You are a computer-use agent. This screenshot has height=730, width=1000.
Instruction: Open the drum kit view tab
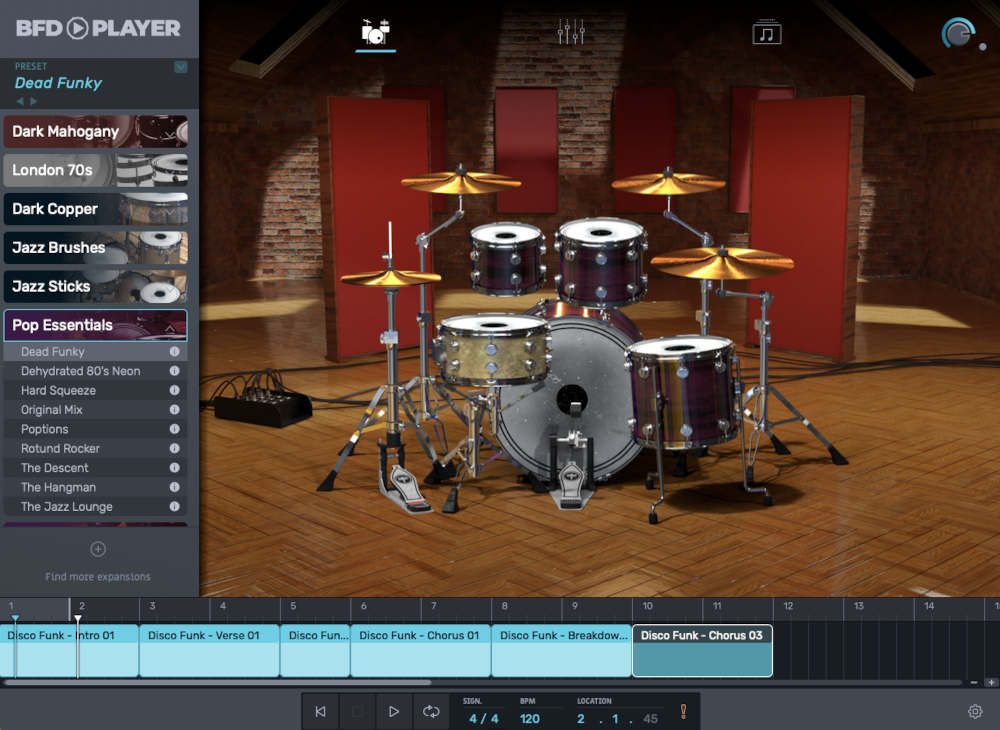[376, 32]
